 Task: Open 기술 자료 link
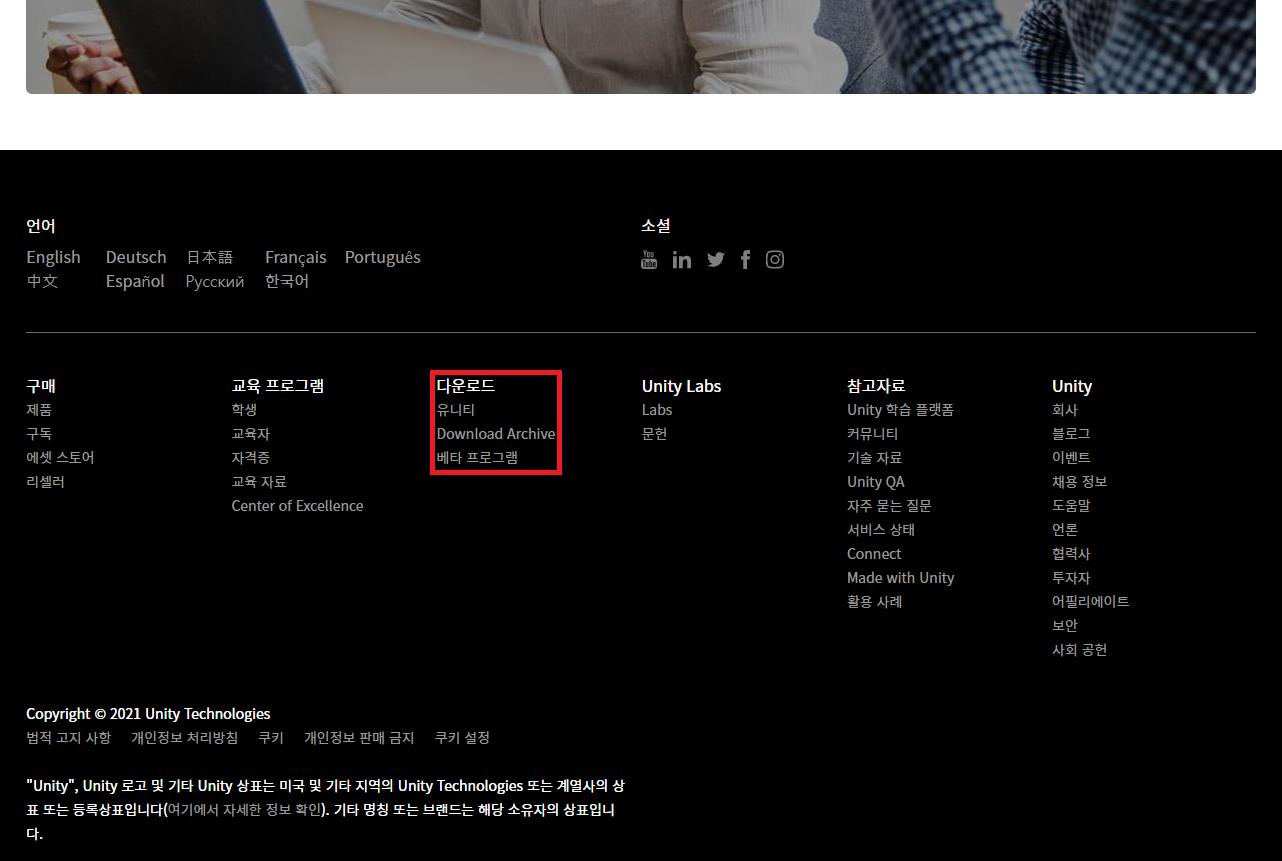874,458
